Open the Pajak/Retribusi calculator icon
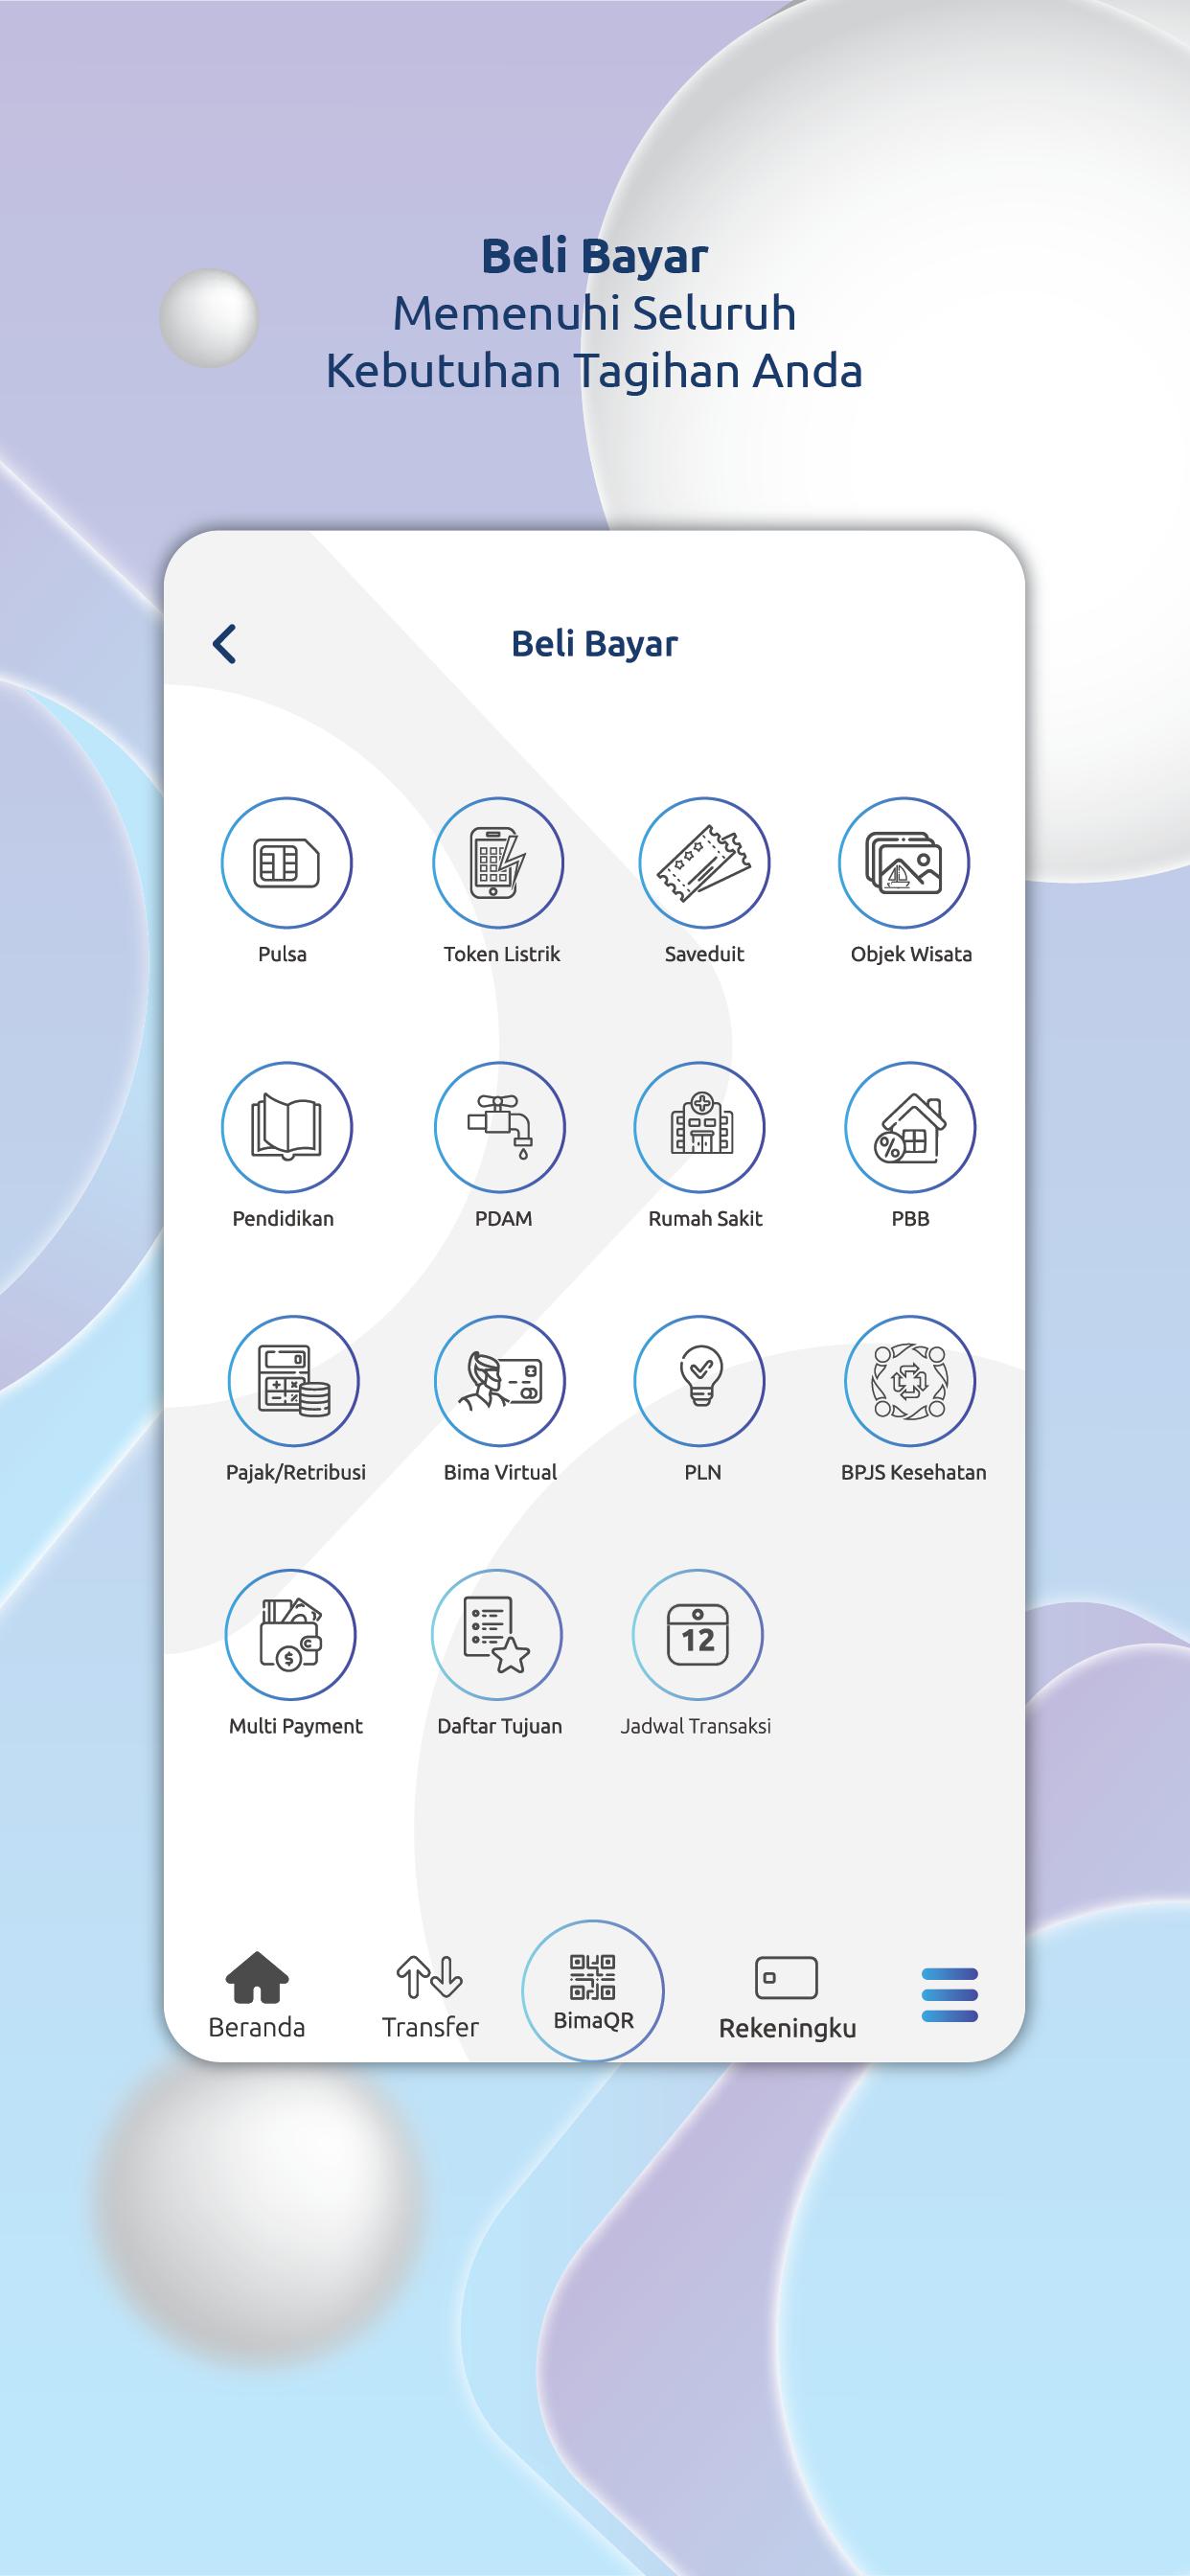1190x2576 pixels. click(294, 1381)
